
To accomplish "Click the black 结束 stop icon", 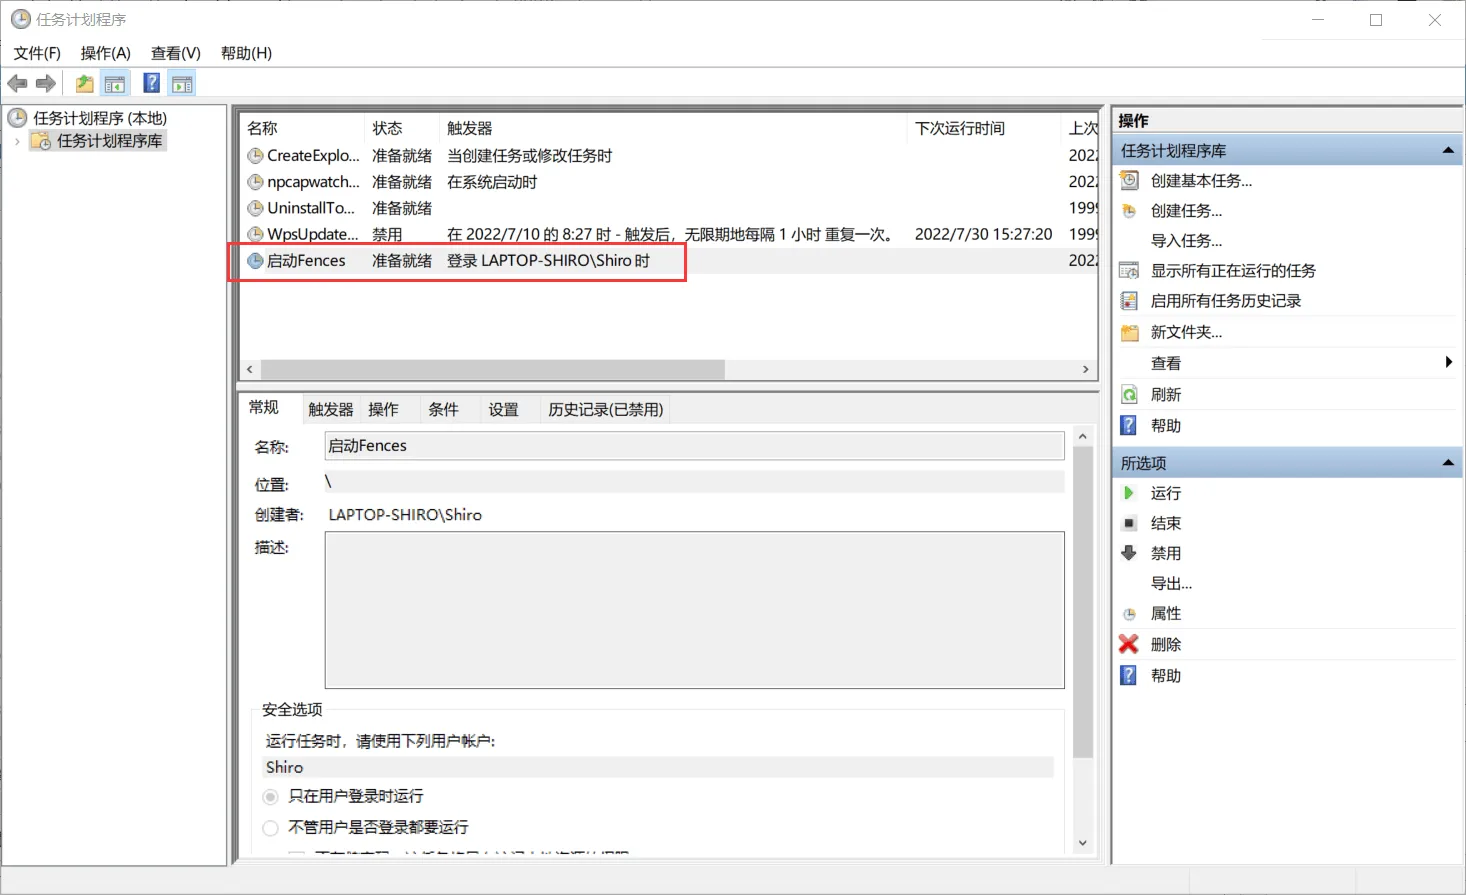I will (1129, 523).
